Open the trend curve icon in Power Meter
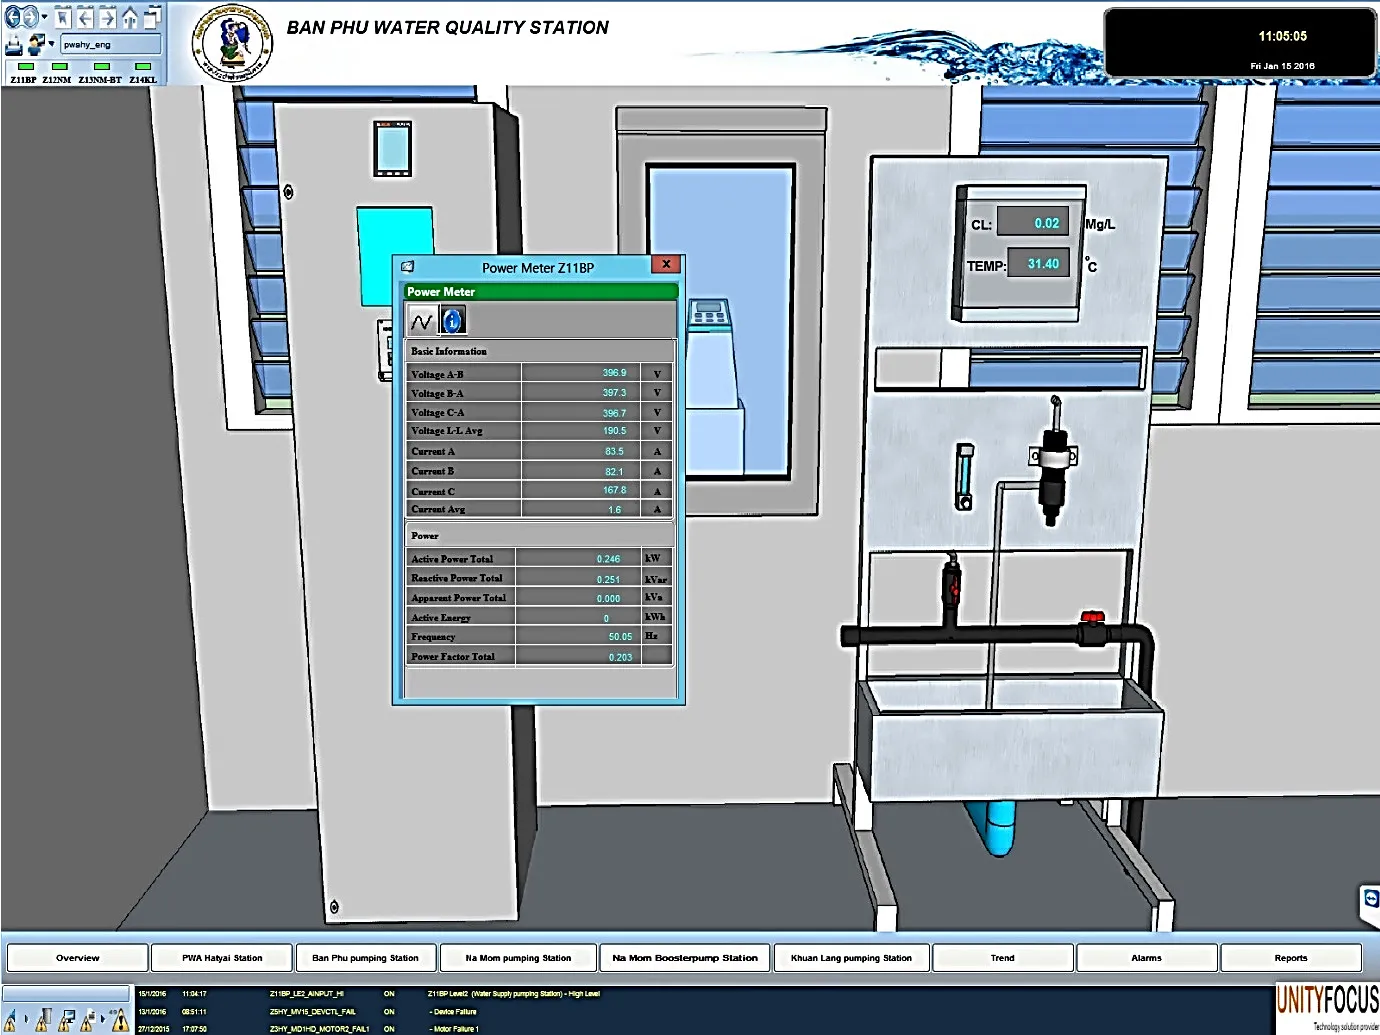The height and width of the screenshot is (1035, 1380). [421, 321]
